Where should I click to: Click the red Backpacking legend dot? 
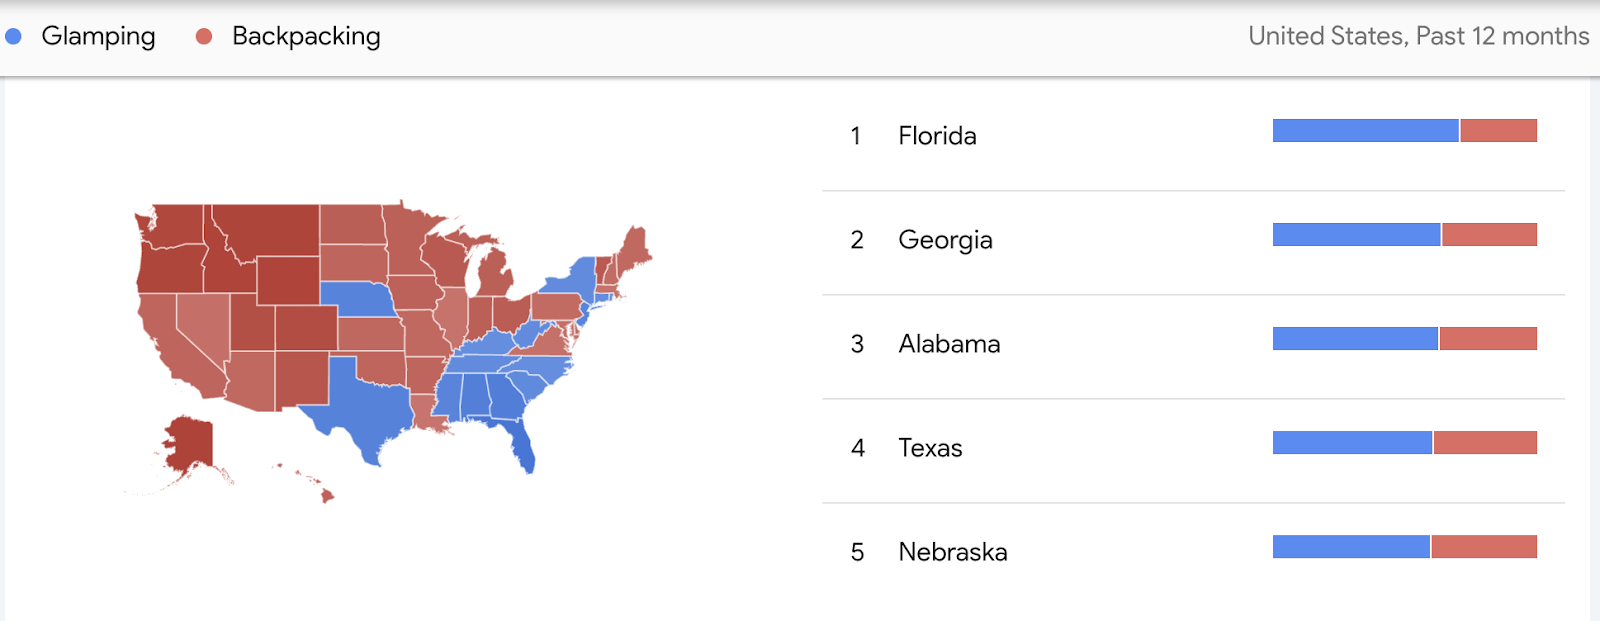pyautogui.click(x=204, y=36)
